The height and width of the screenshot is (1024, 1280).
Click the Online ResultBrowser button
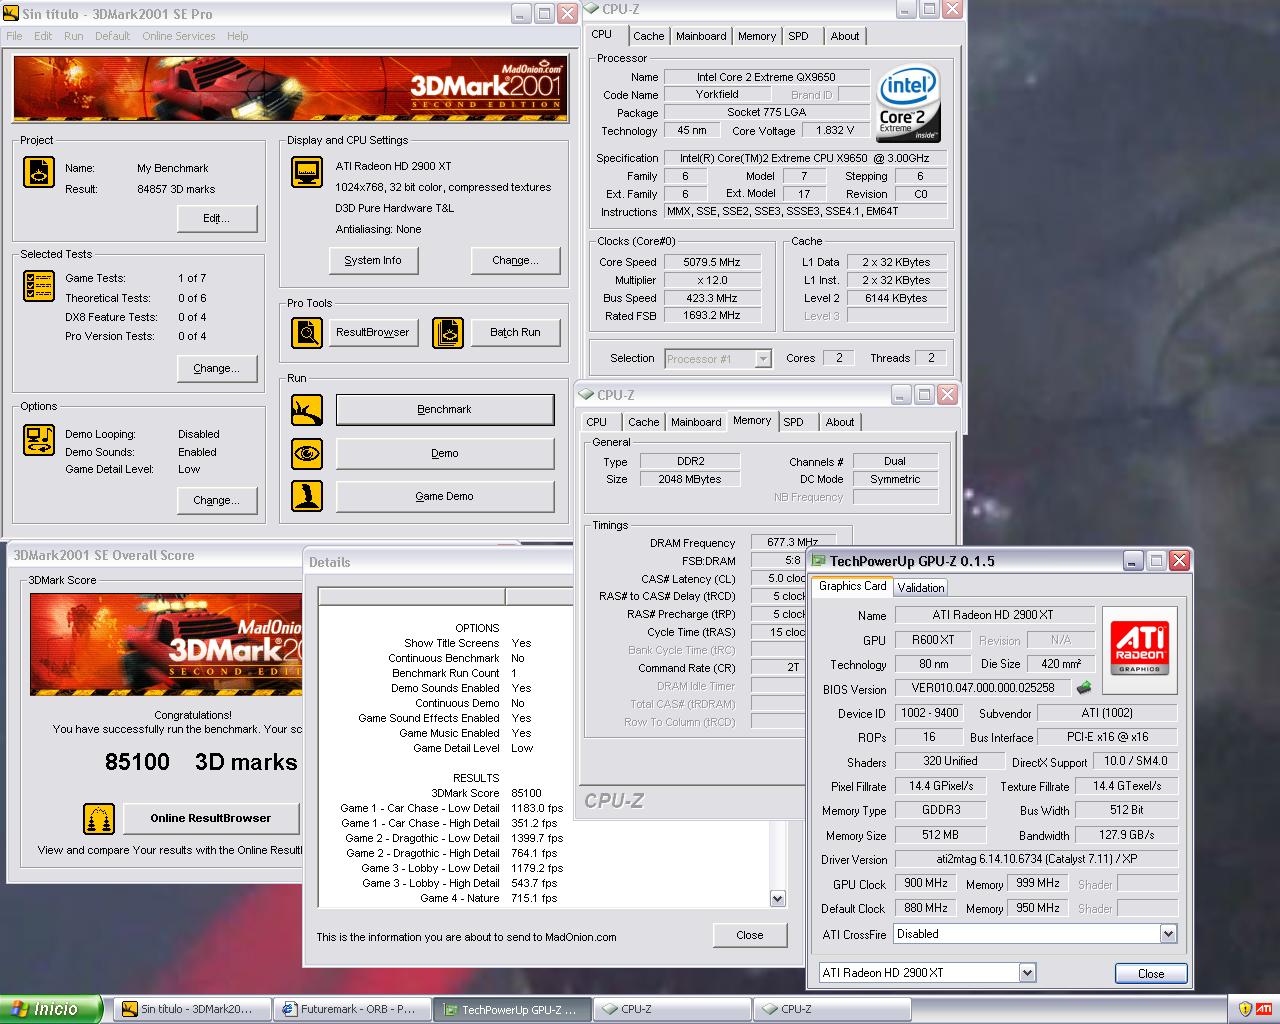point(211,818)
